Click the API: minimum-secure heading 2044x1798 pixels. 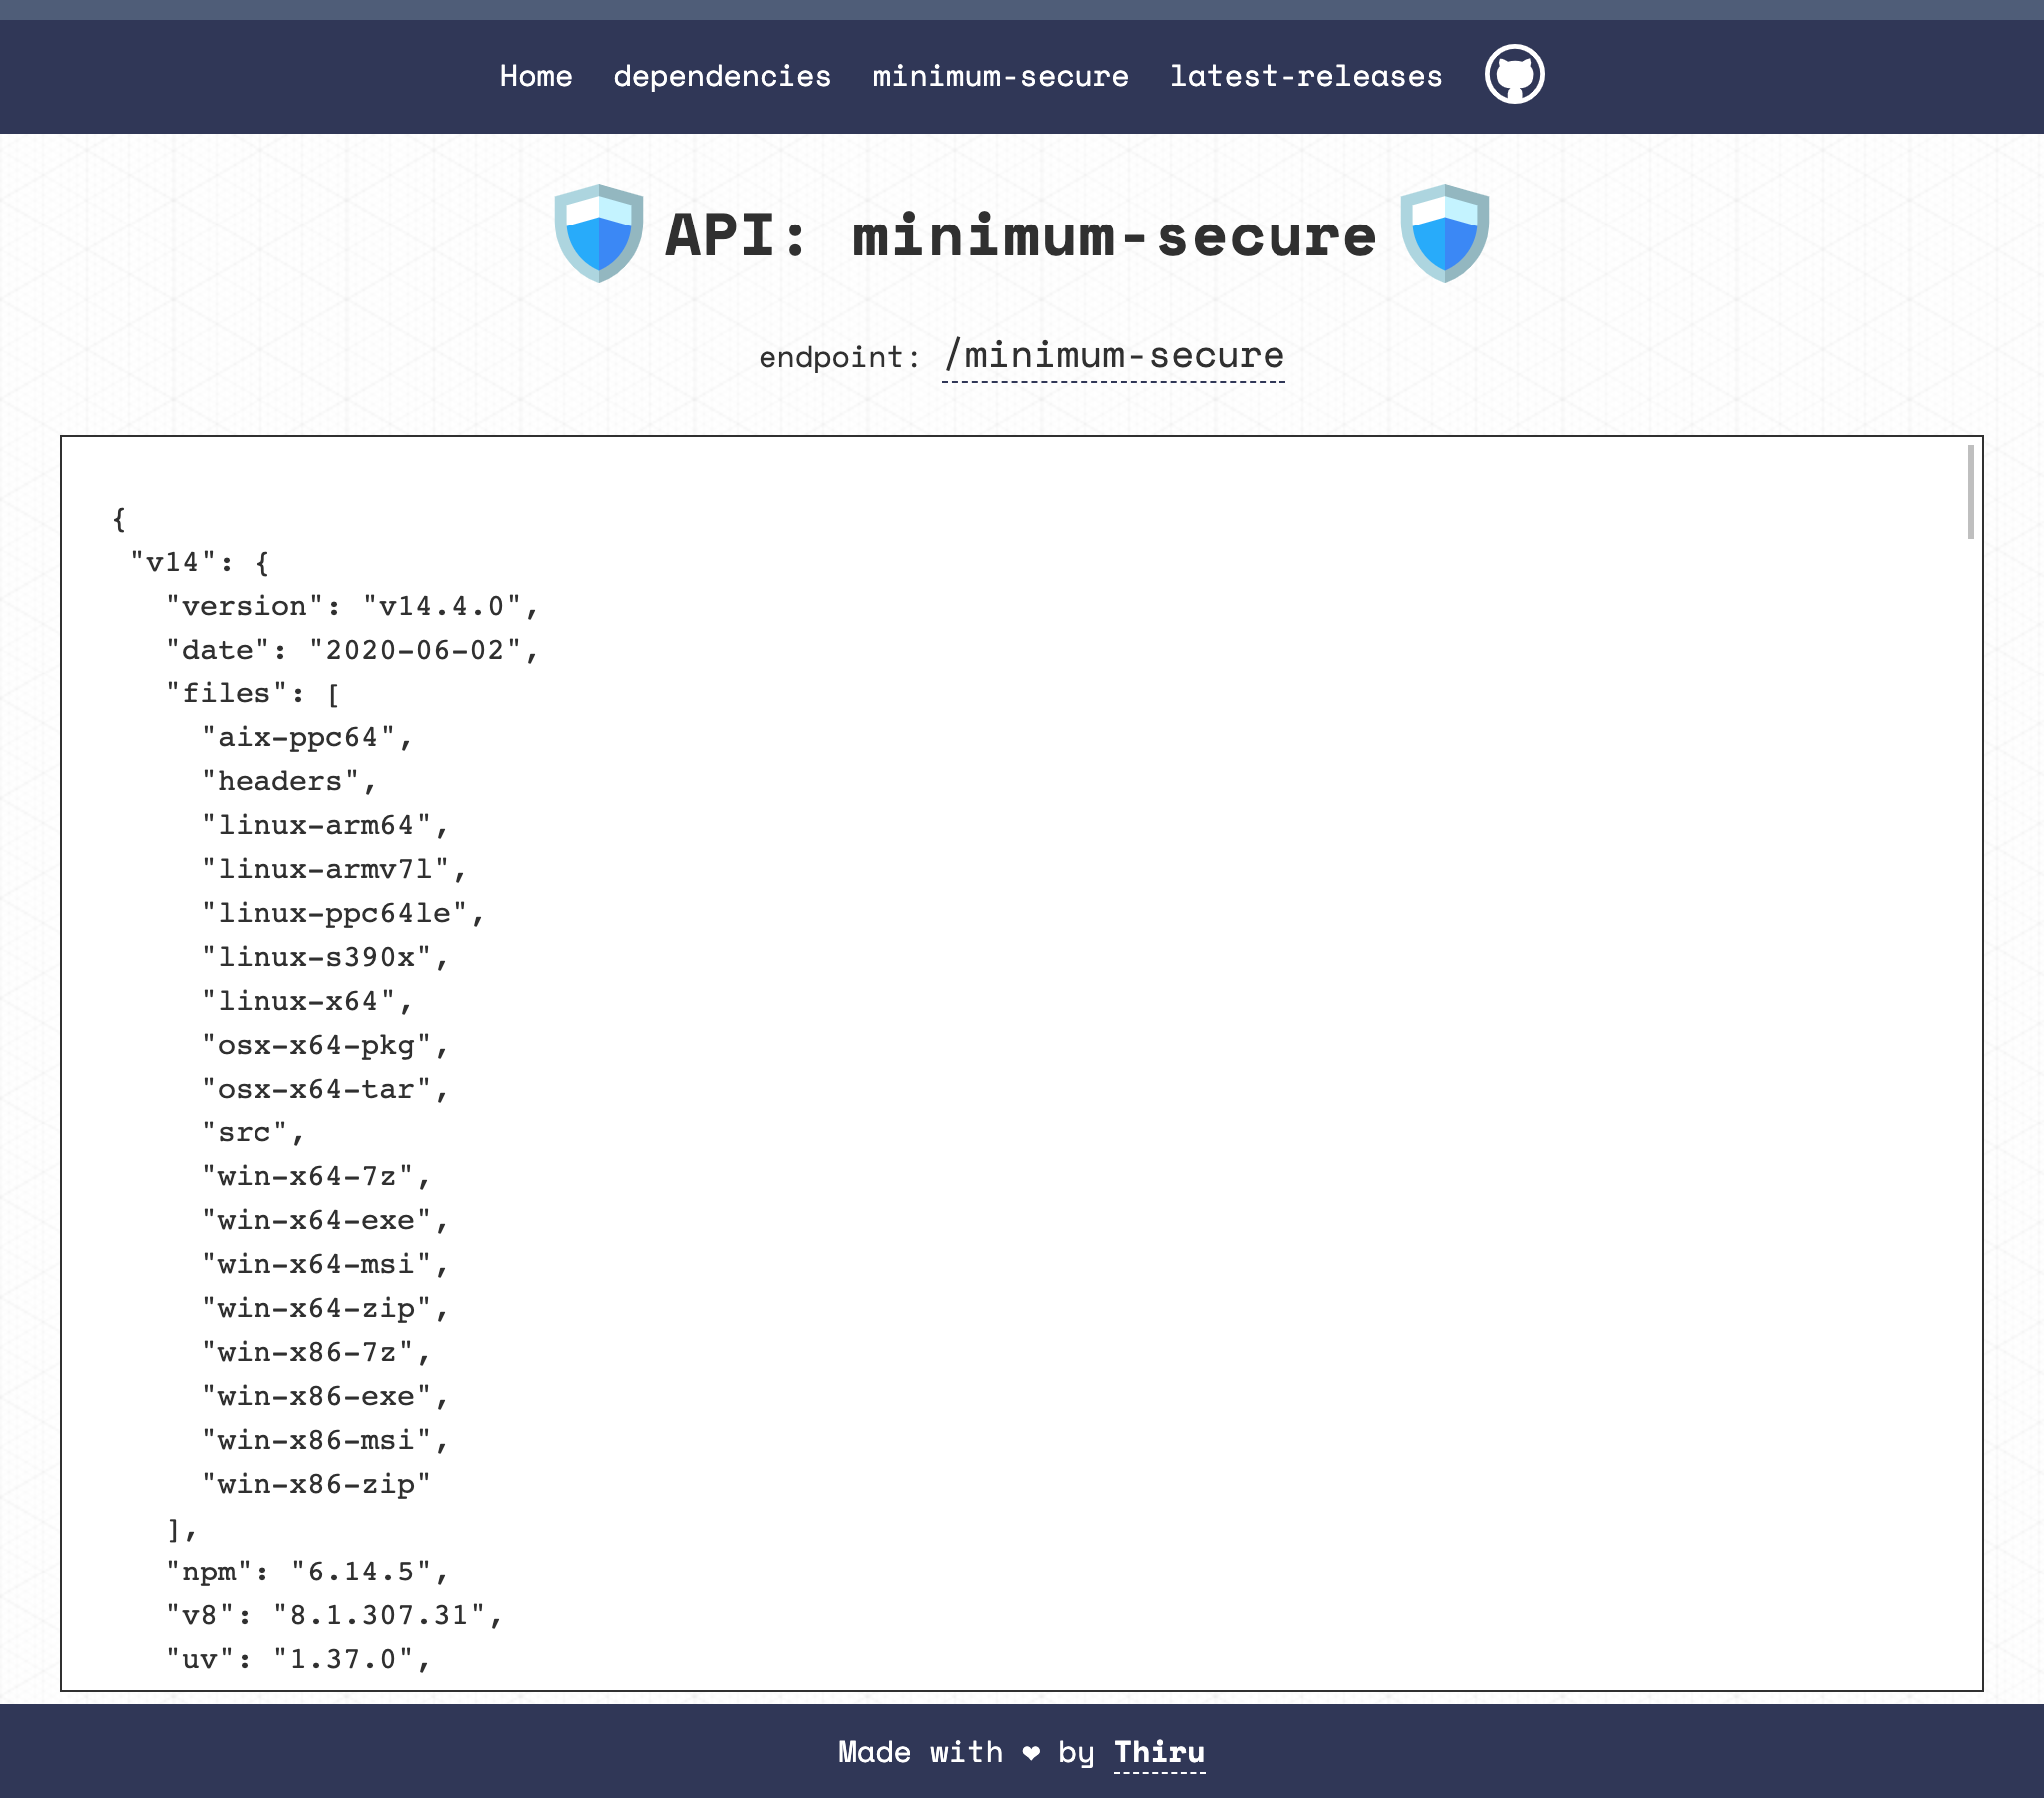click(1020, 236)
